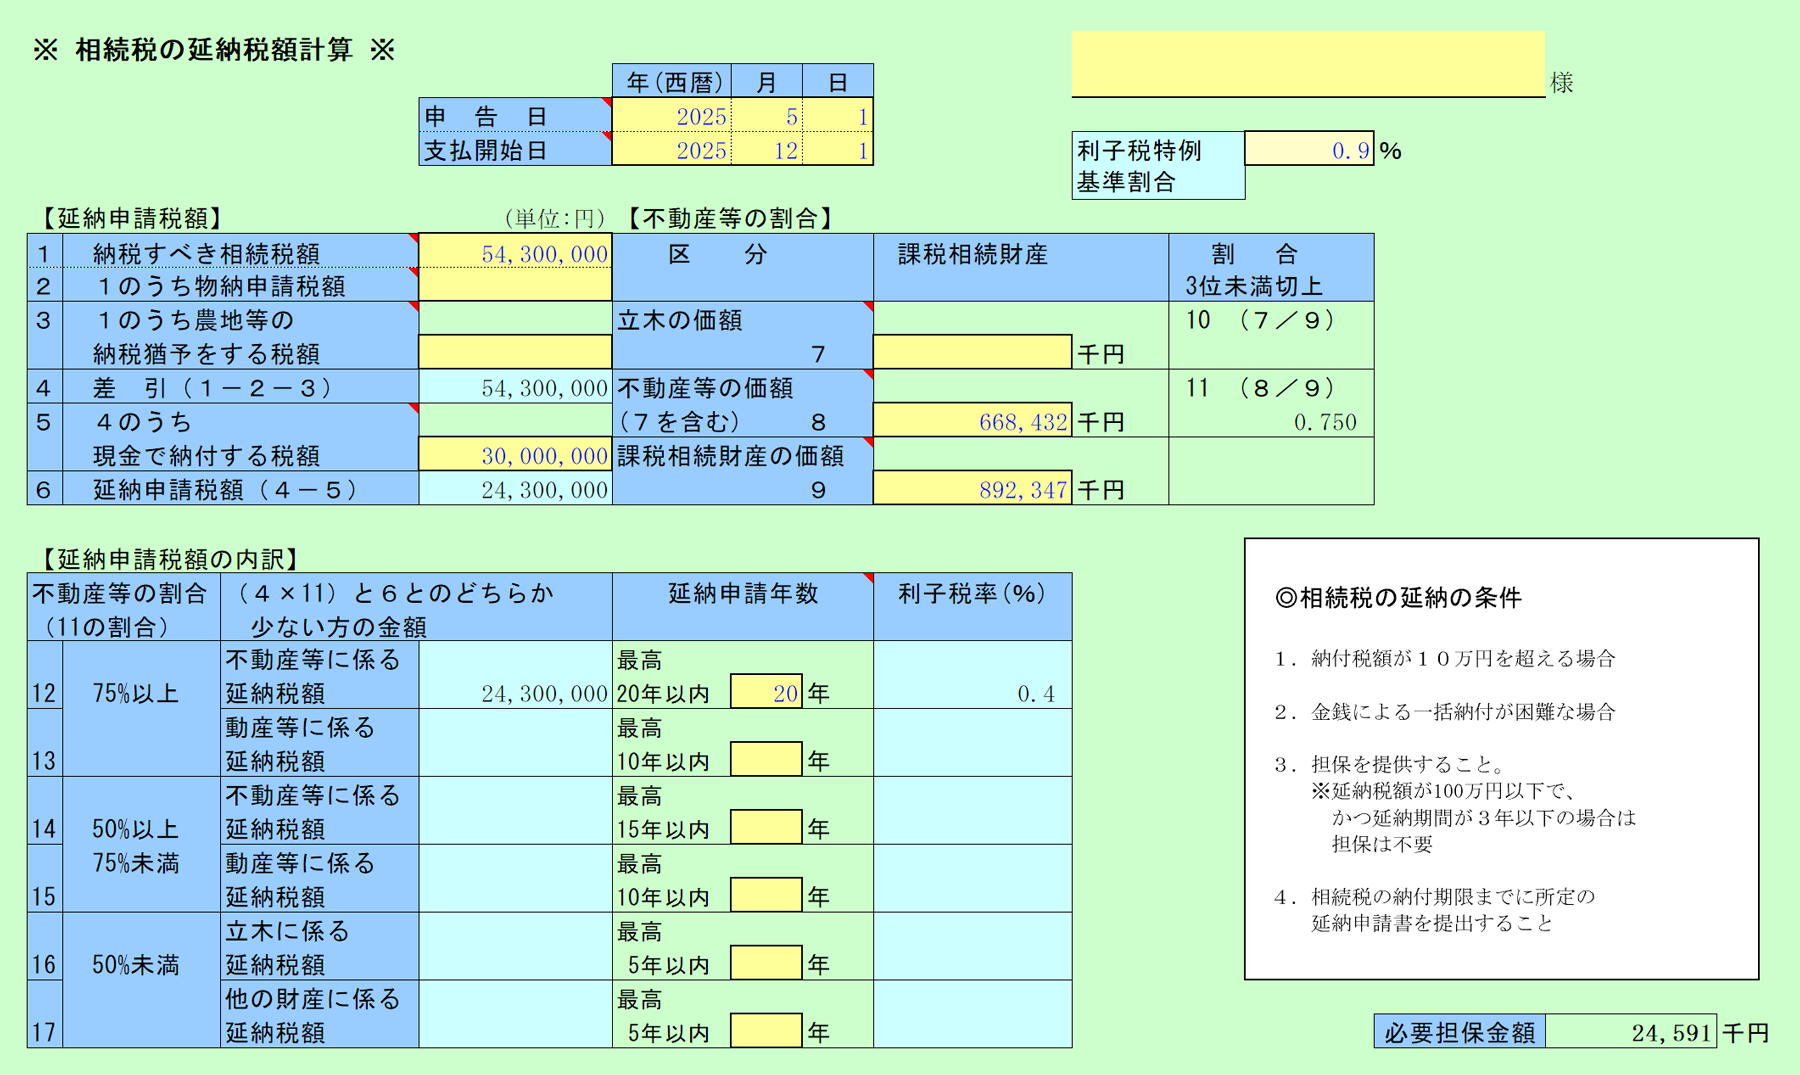Viewport: 1800px width, 1075px height.
Task: Select the 差引 result cell 54,300,000
Action: [x=515, y=387]
